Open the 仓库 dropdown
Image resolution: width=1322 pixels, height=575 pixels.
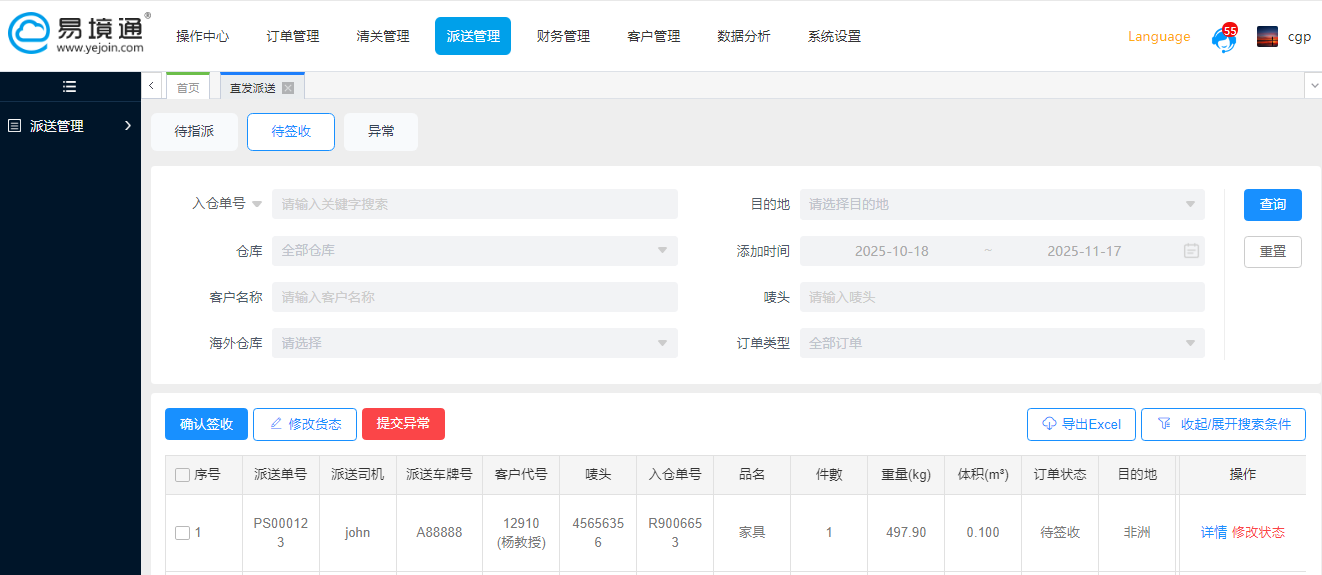click(x=474, y=251)
